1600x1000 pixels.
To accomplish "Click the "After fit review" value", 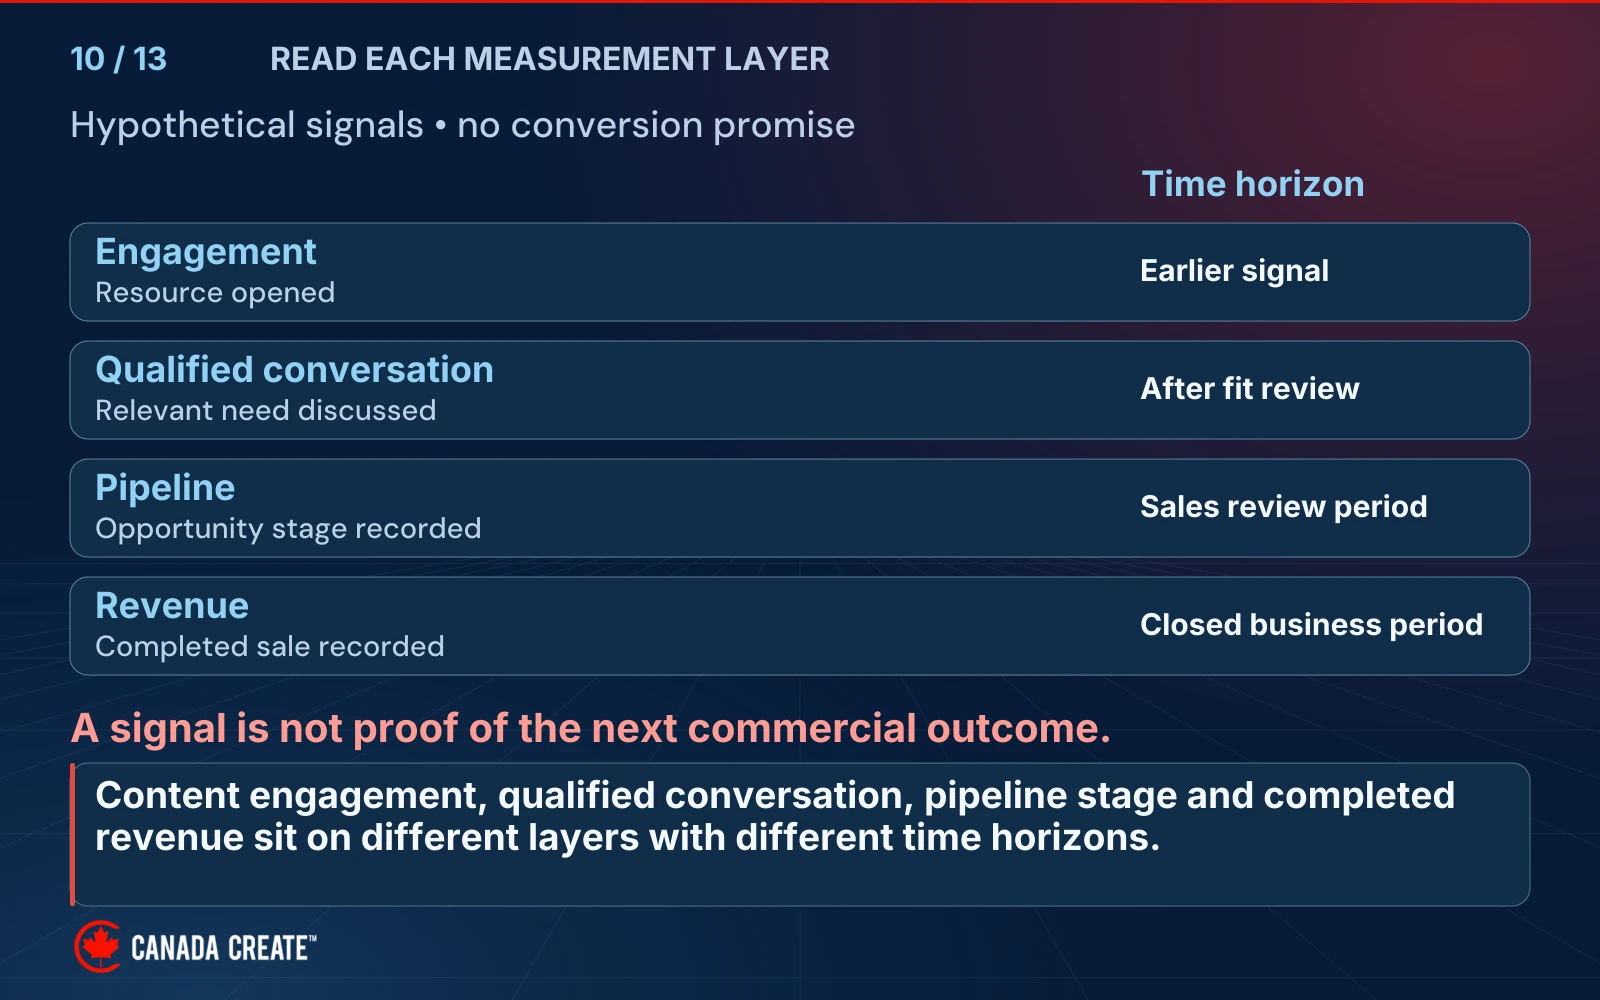I will [x=1249, y=388].
